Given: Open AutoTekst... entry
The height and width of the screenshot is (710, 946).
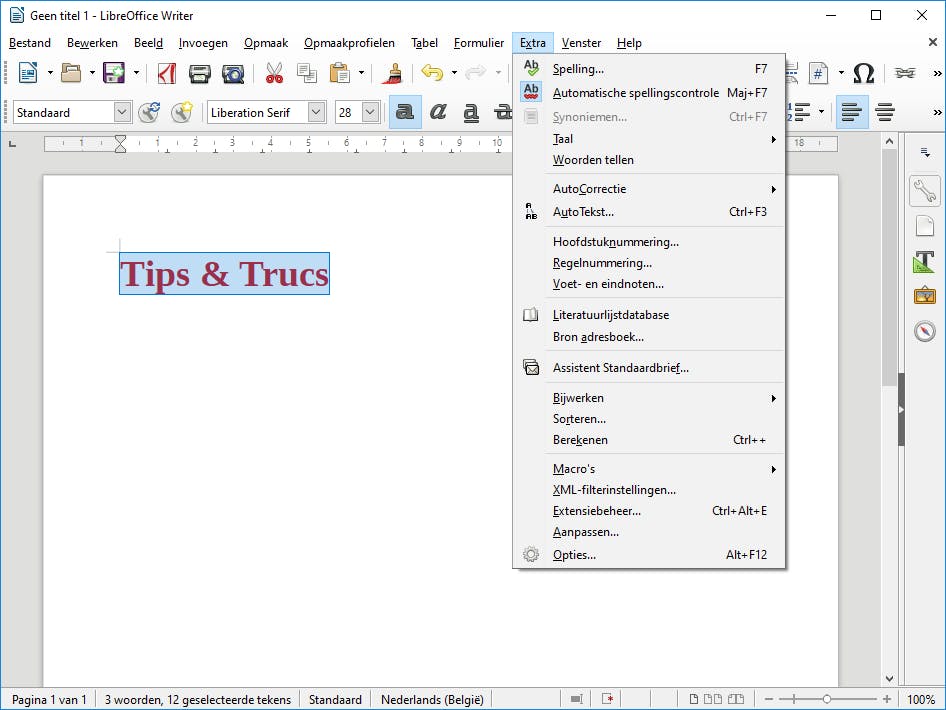Looking at the screenshot, I should point(649,212).
